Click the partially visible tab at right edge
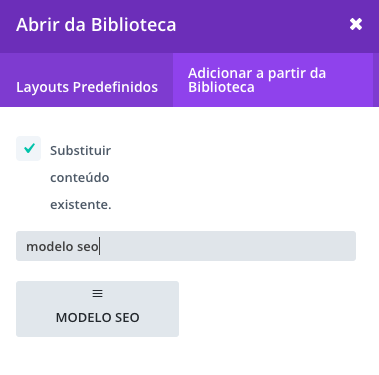 (376, 80)
